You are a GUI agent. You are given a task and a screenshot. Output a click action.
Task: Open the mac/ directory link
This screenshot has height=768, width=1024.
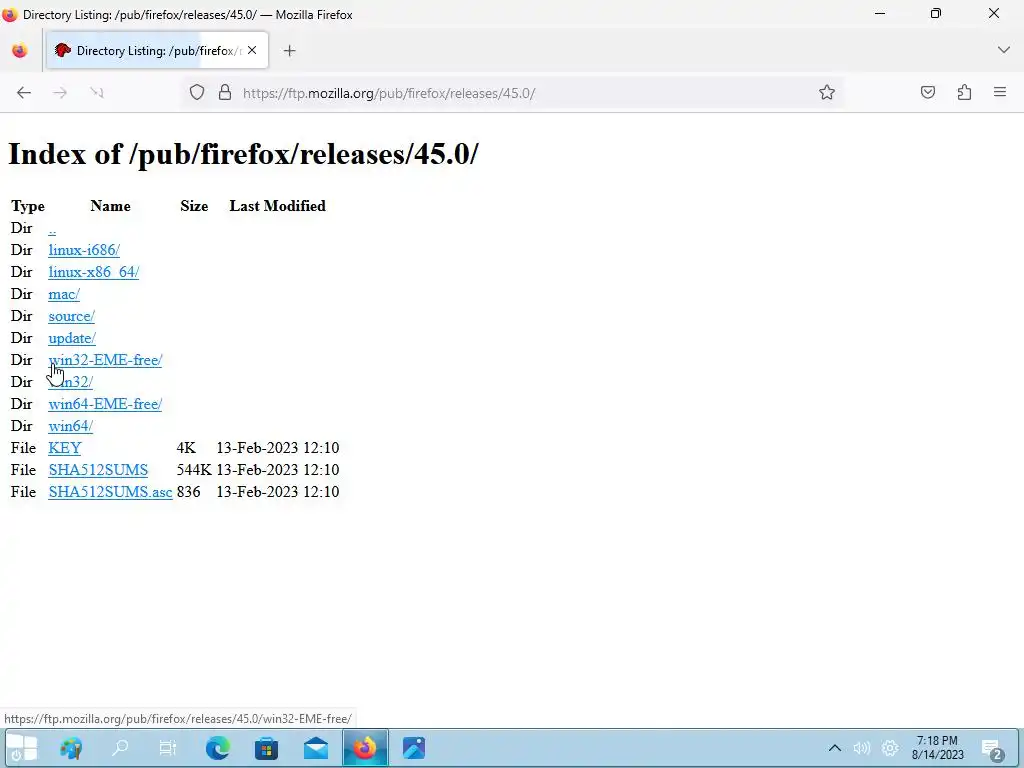pos(64,295)
